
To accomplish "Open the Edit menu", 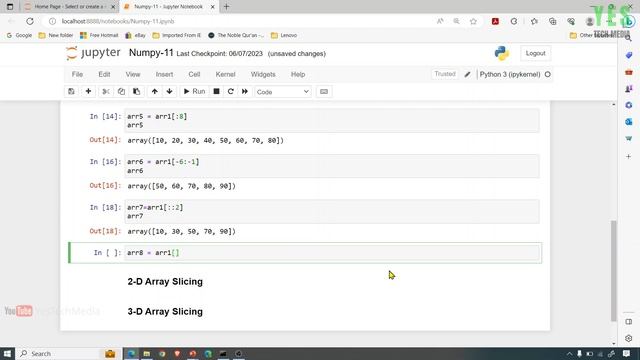I will (104, 74).
